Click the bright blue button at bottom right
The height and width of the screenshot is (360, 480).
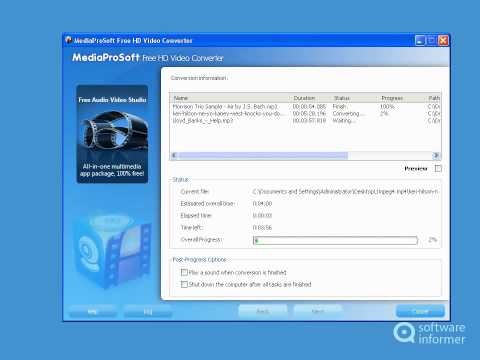click(420, 311)
